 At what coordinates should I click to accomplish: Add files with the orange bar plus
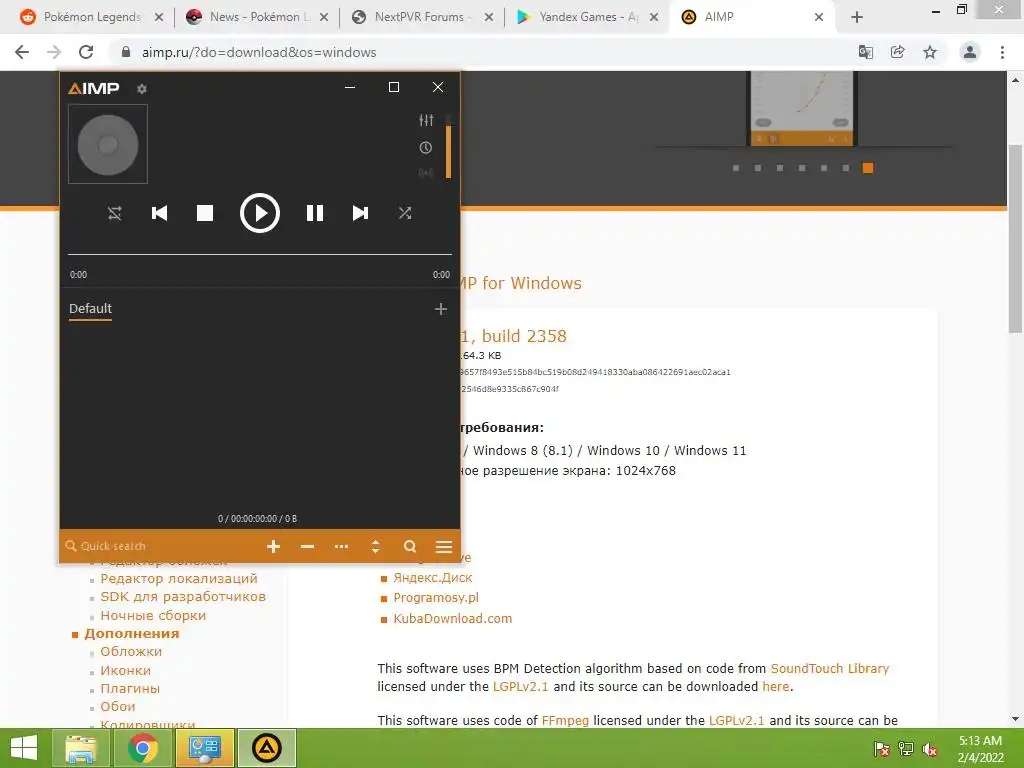(274, 547)
